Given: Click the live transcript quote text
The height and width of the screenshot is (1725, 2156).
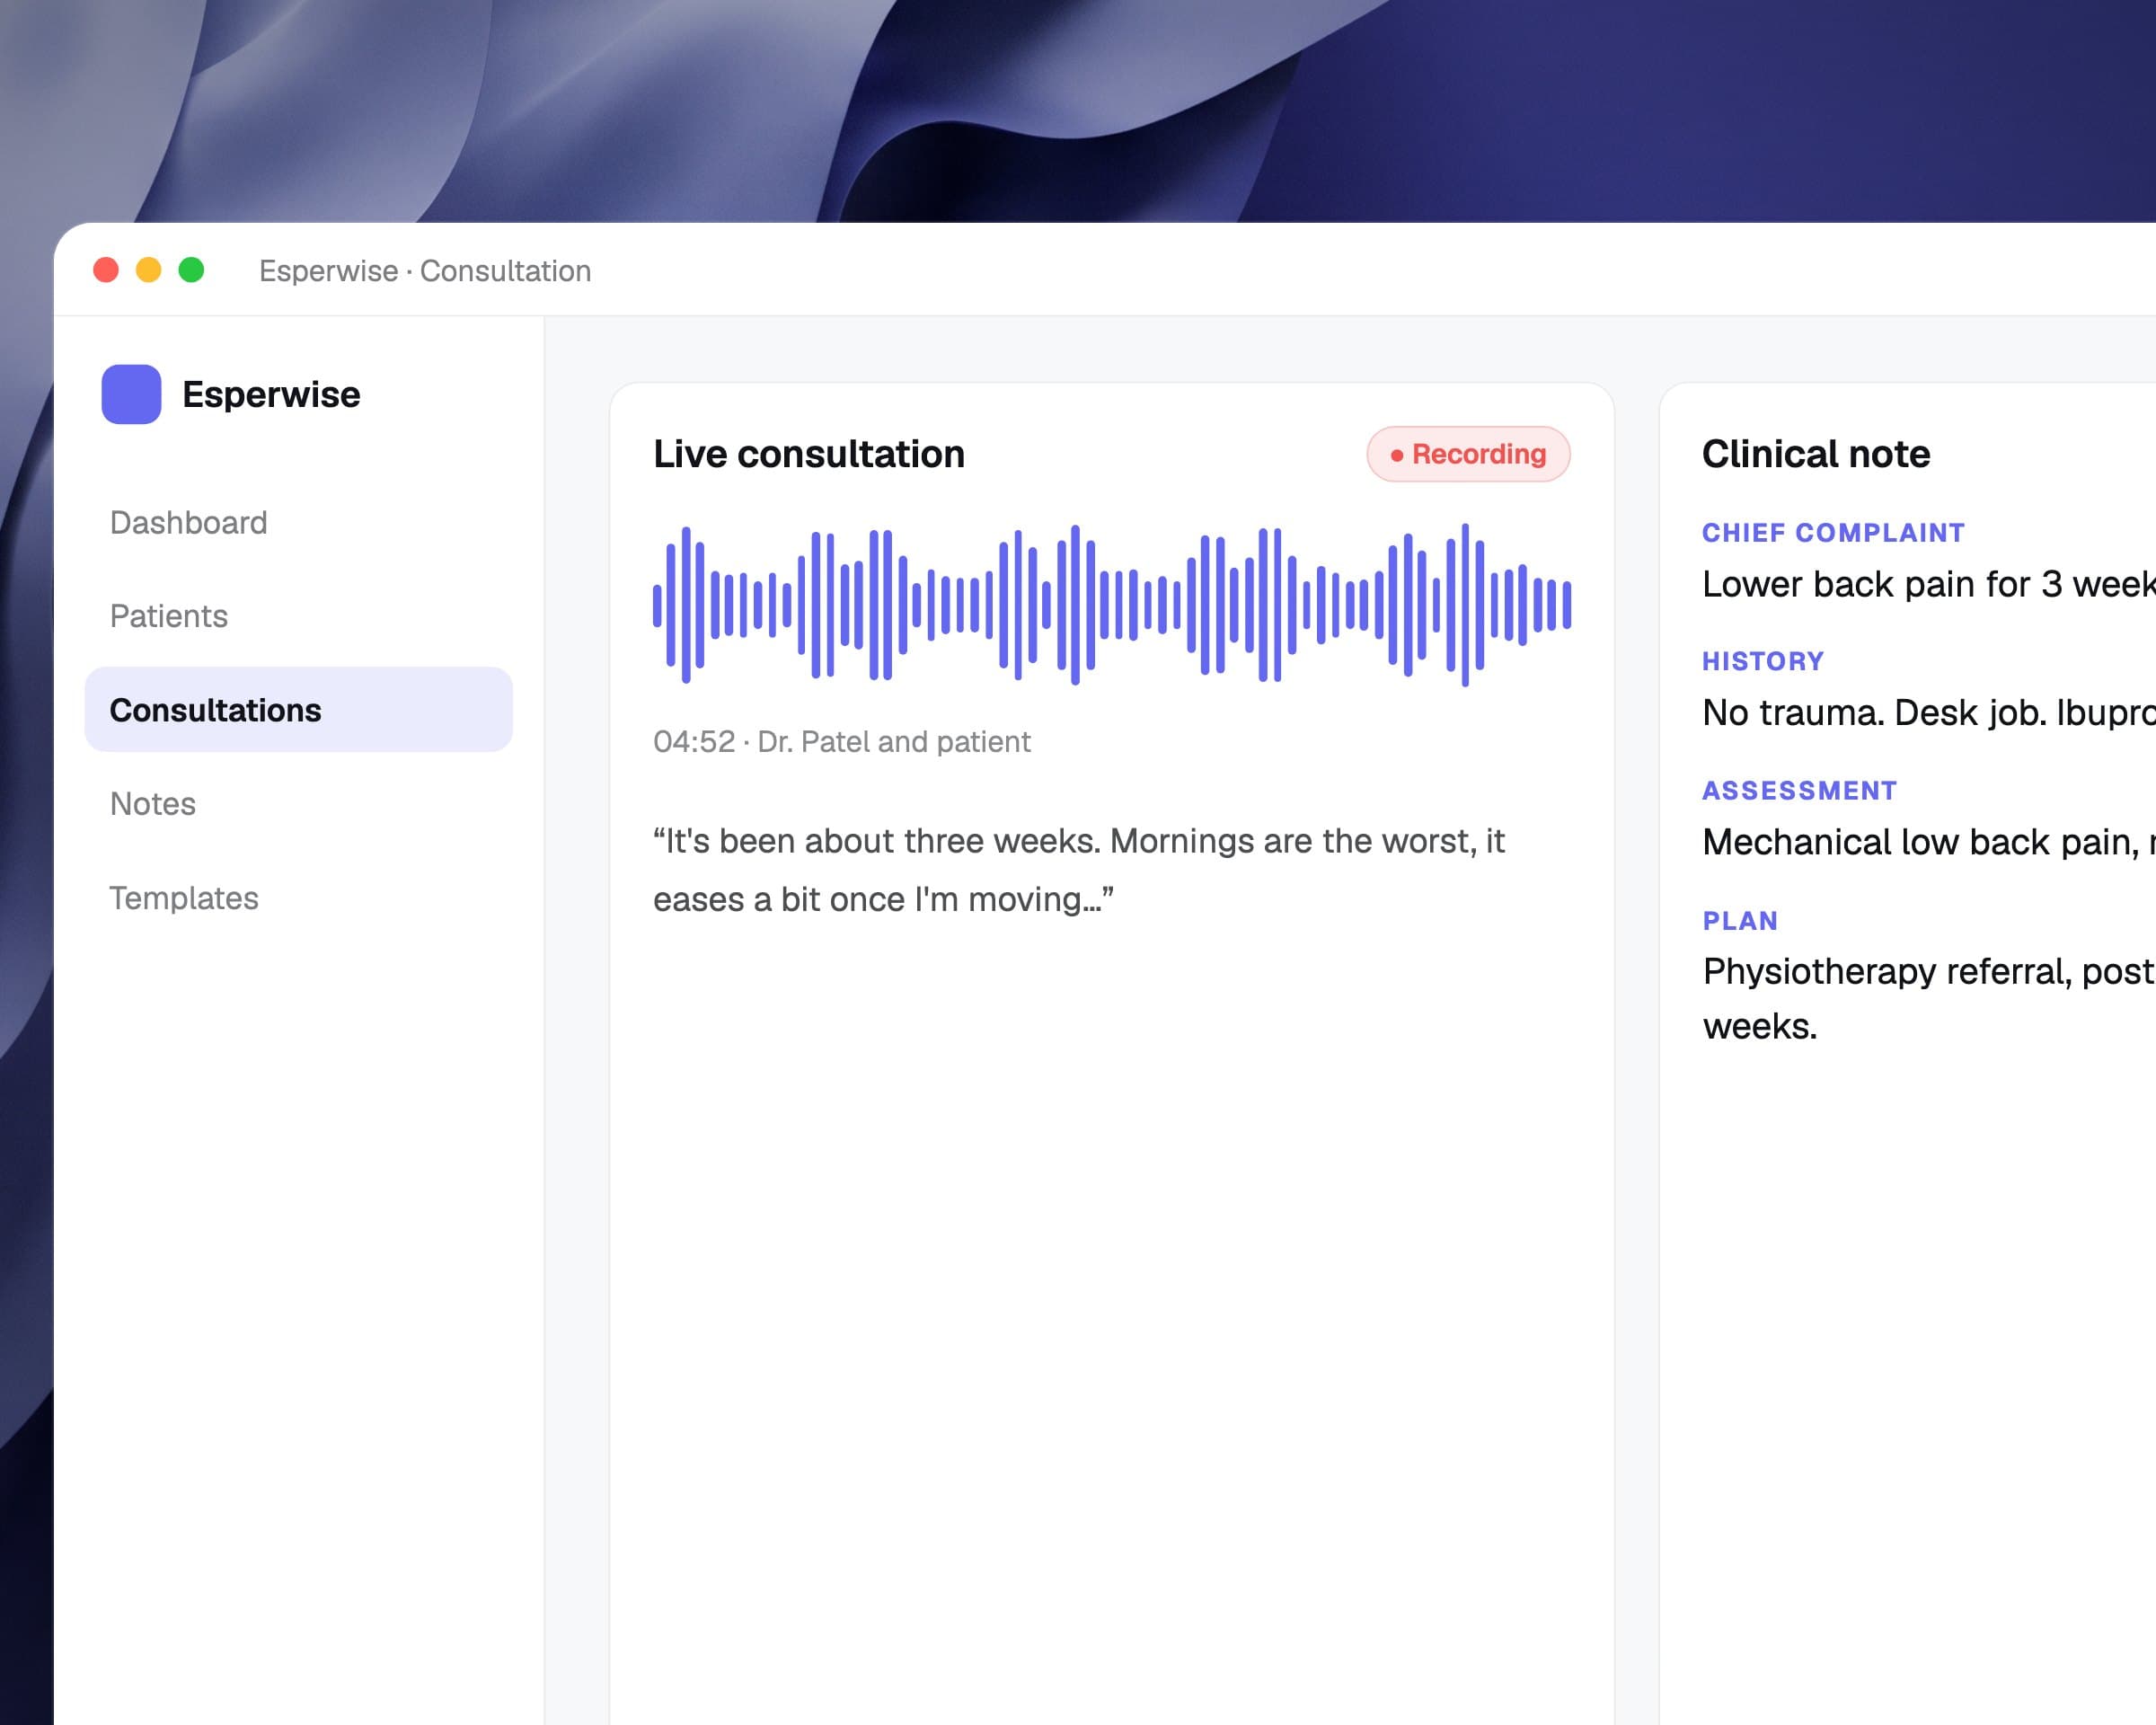Looking at the screenshot, I should tap(1079, 870).
